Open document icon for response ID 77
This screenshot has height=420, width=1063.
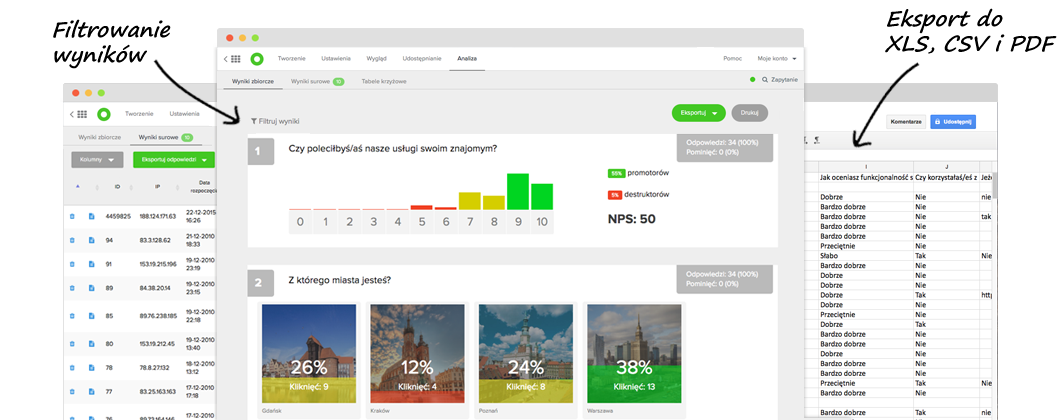91,391
